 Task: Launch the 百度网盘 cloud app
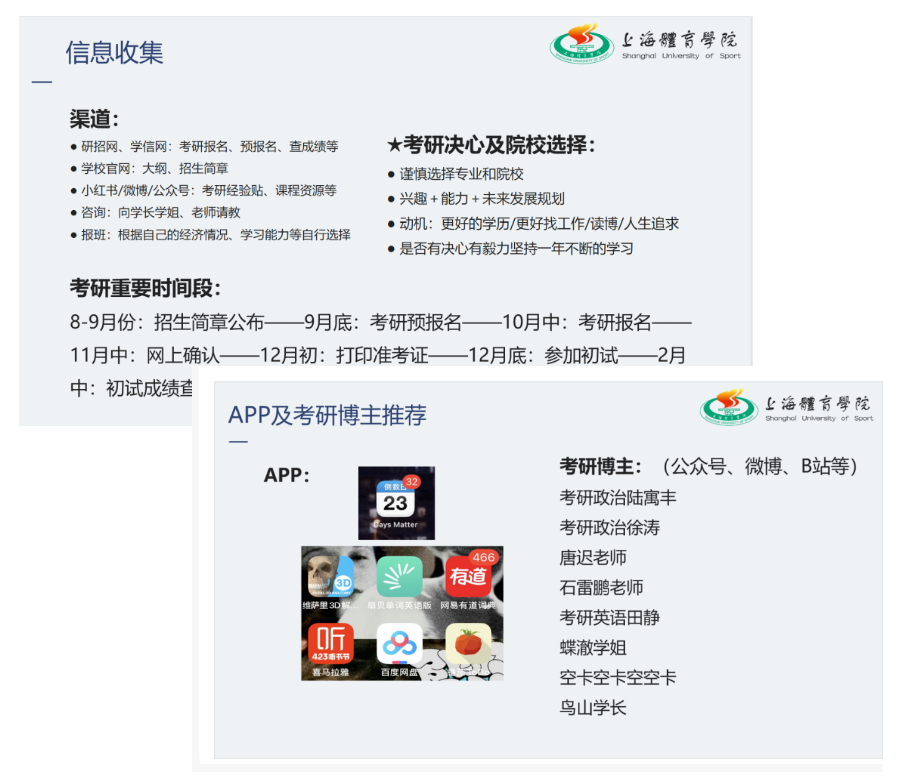(399, 644)
